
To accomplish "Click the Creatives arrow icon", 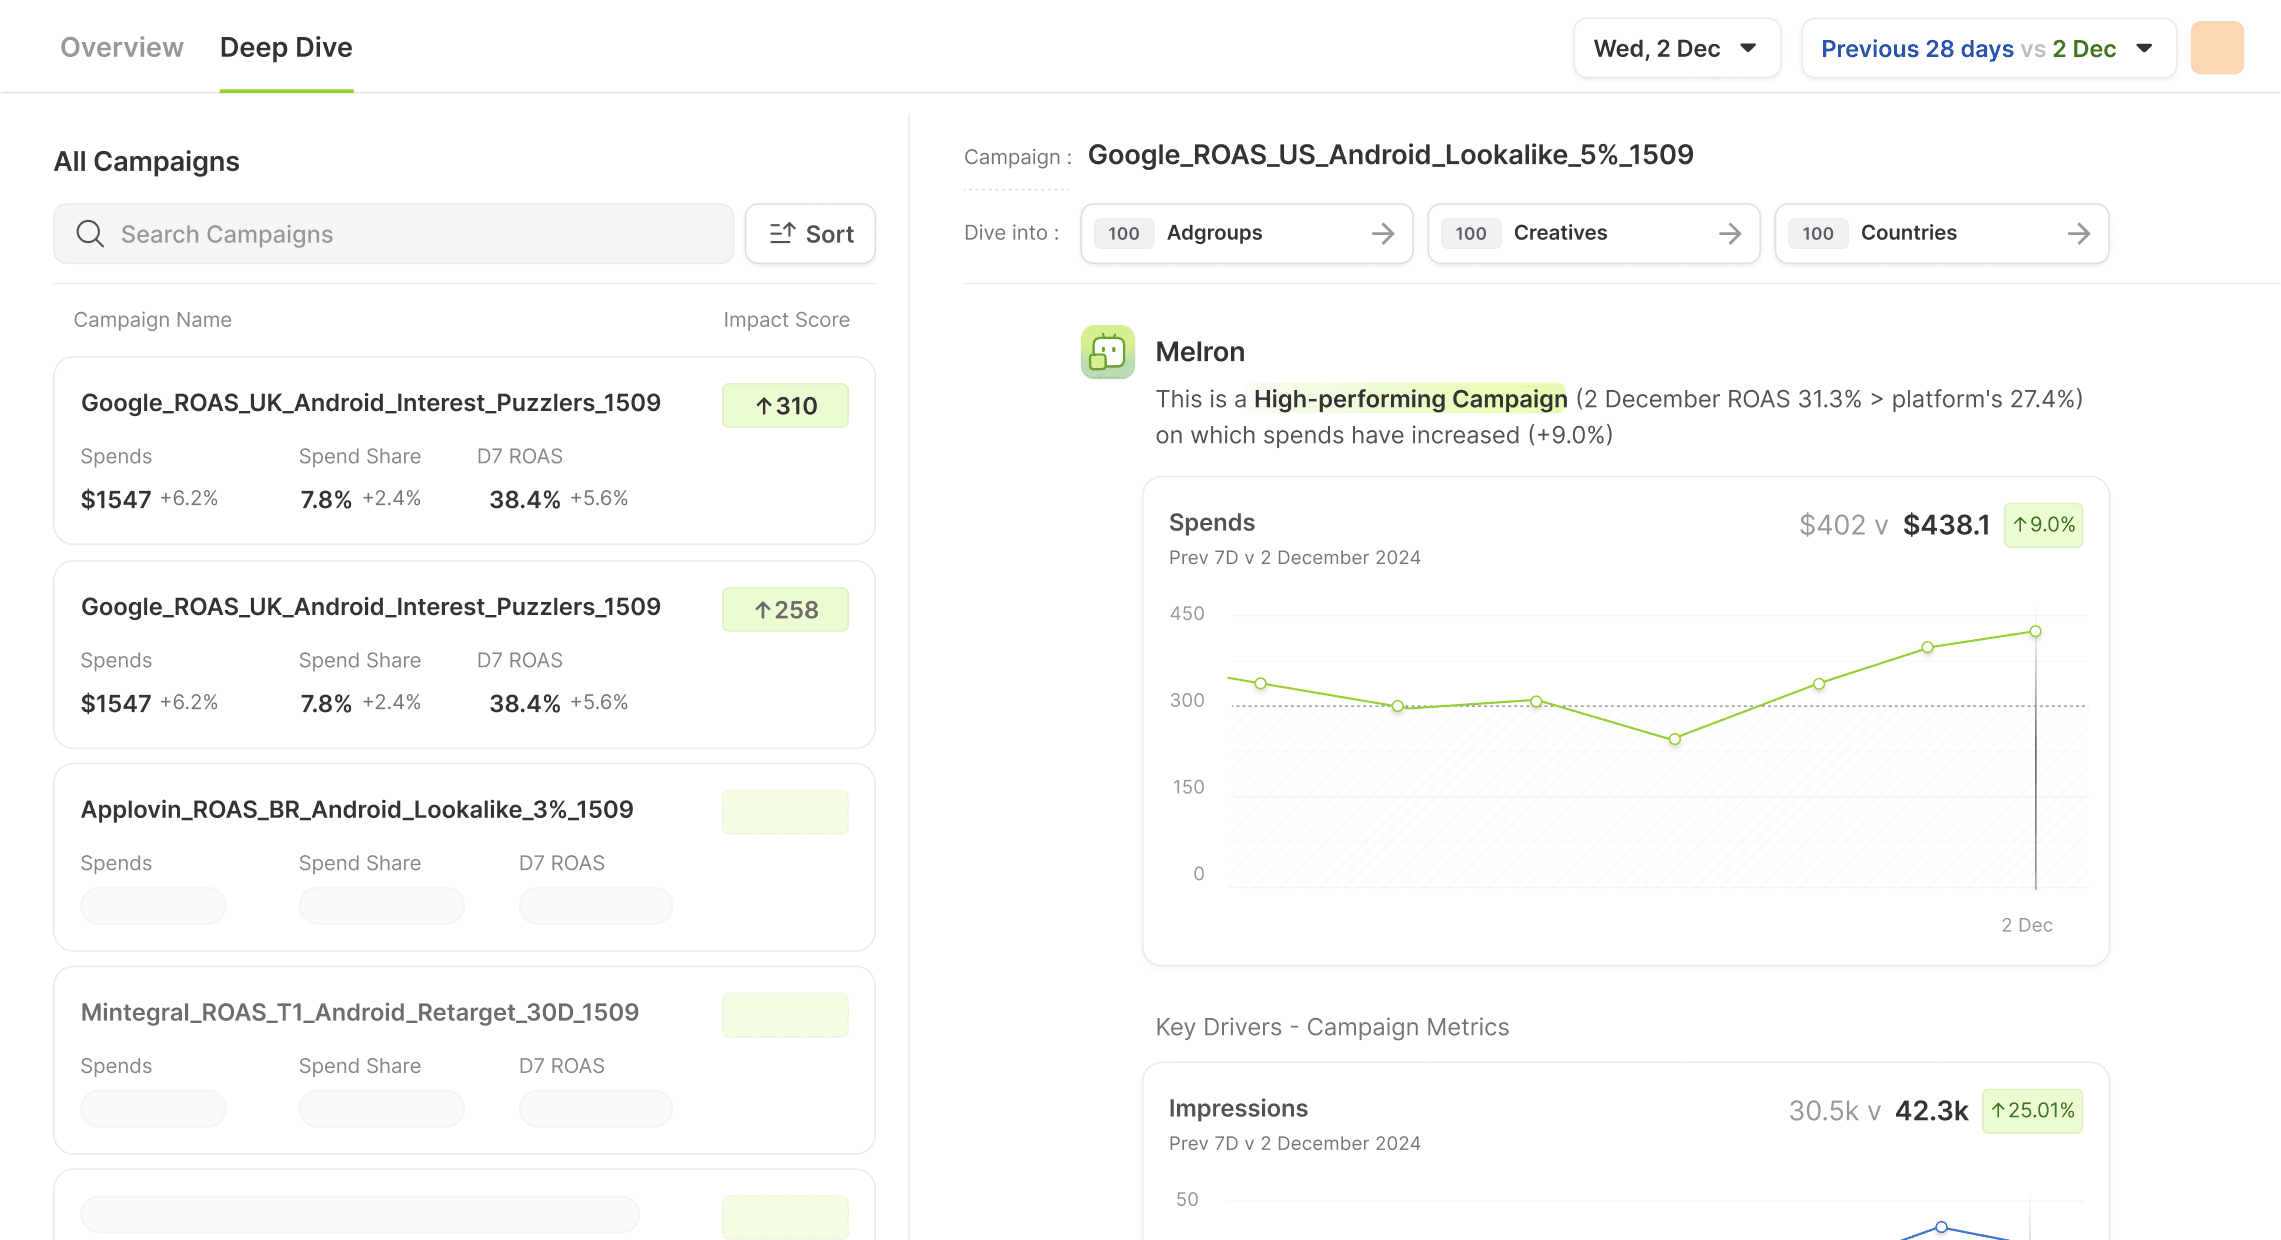I will (1730, 234).
